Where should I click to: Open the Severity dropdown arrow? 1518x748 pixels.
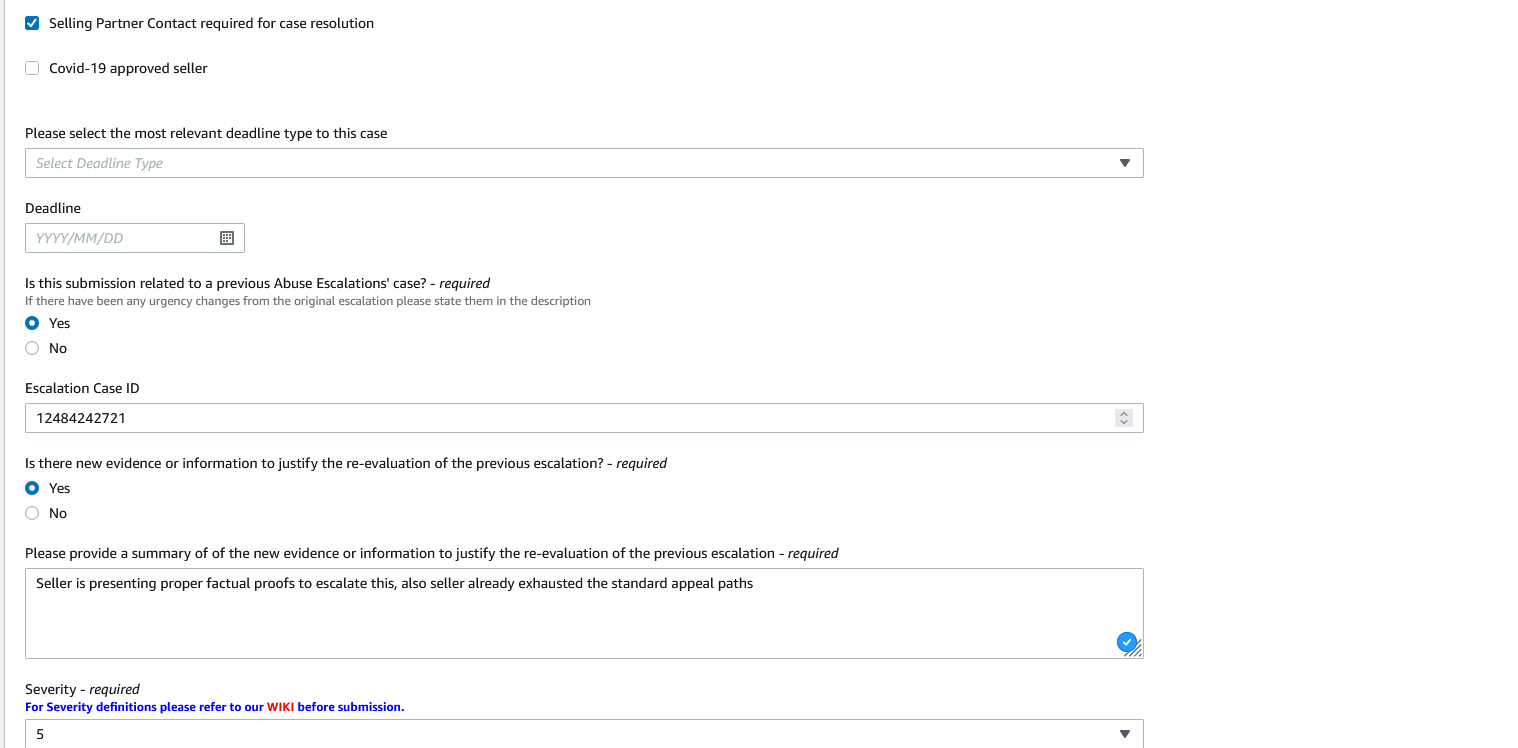pos(1124,734)
